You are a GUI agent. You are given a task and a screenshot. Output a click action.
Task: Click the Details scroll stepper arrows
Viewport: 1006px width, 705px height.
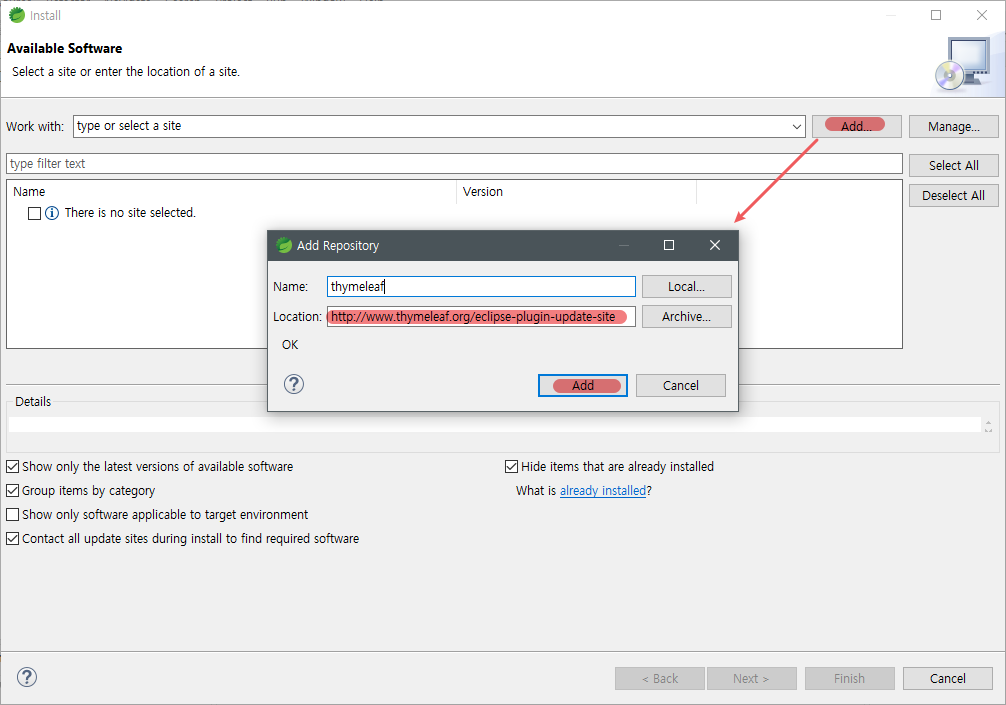coord(988,425)
